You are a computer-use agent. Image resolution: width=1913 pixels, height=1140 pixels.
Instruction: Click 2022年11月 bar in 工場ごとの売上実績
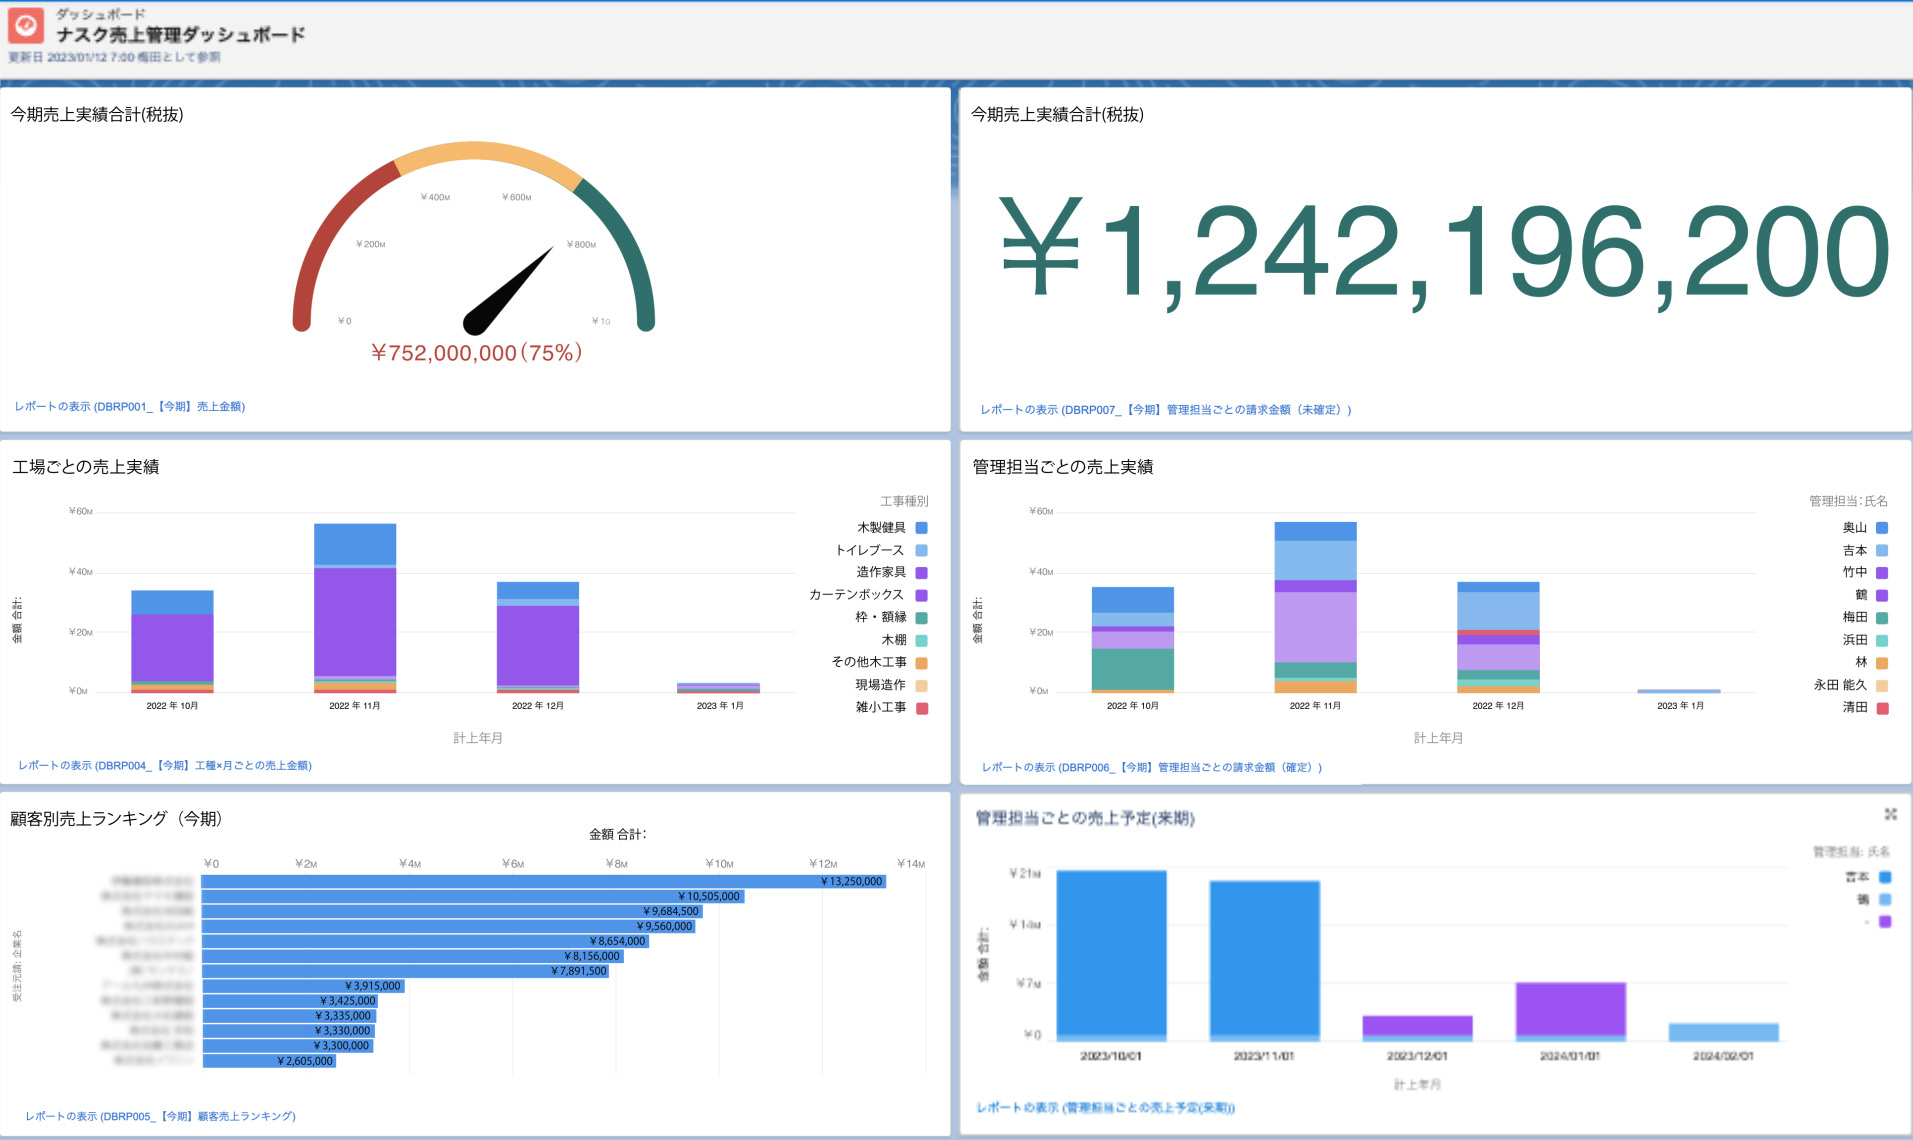(355, 608)
